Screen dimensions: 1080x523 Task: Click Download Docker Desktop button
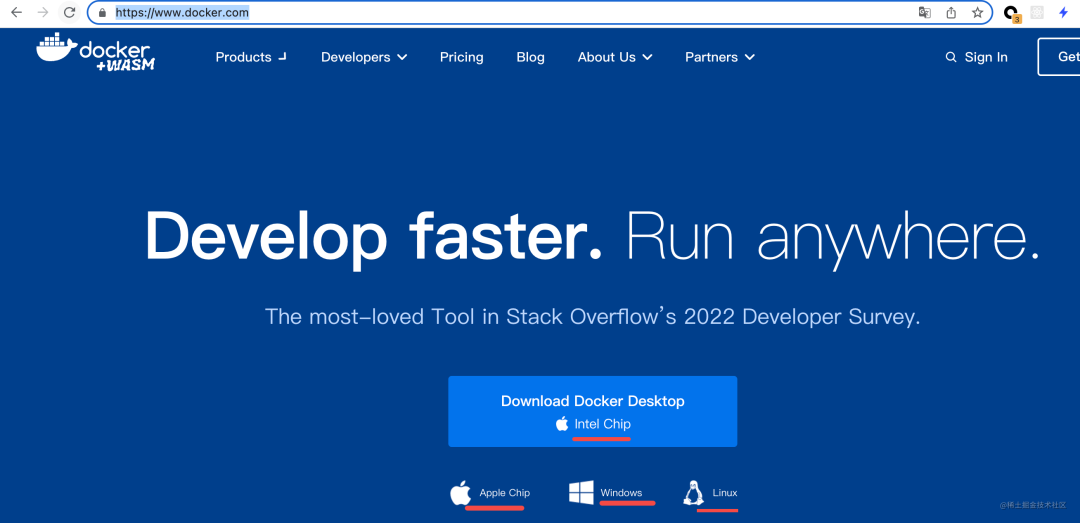coord(592,411)
